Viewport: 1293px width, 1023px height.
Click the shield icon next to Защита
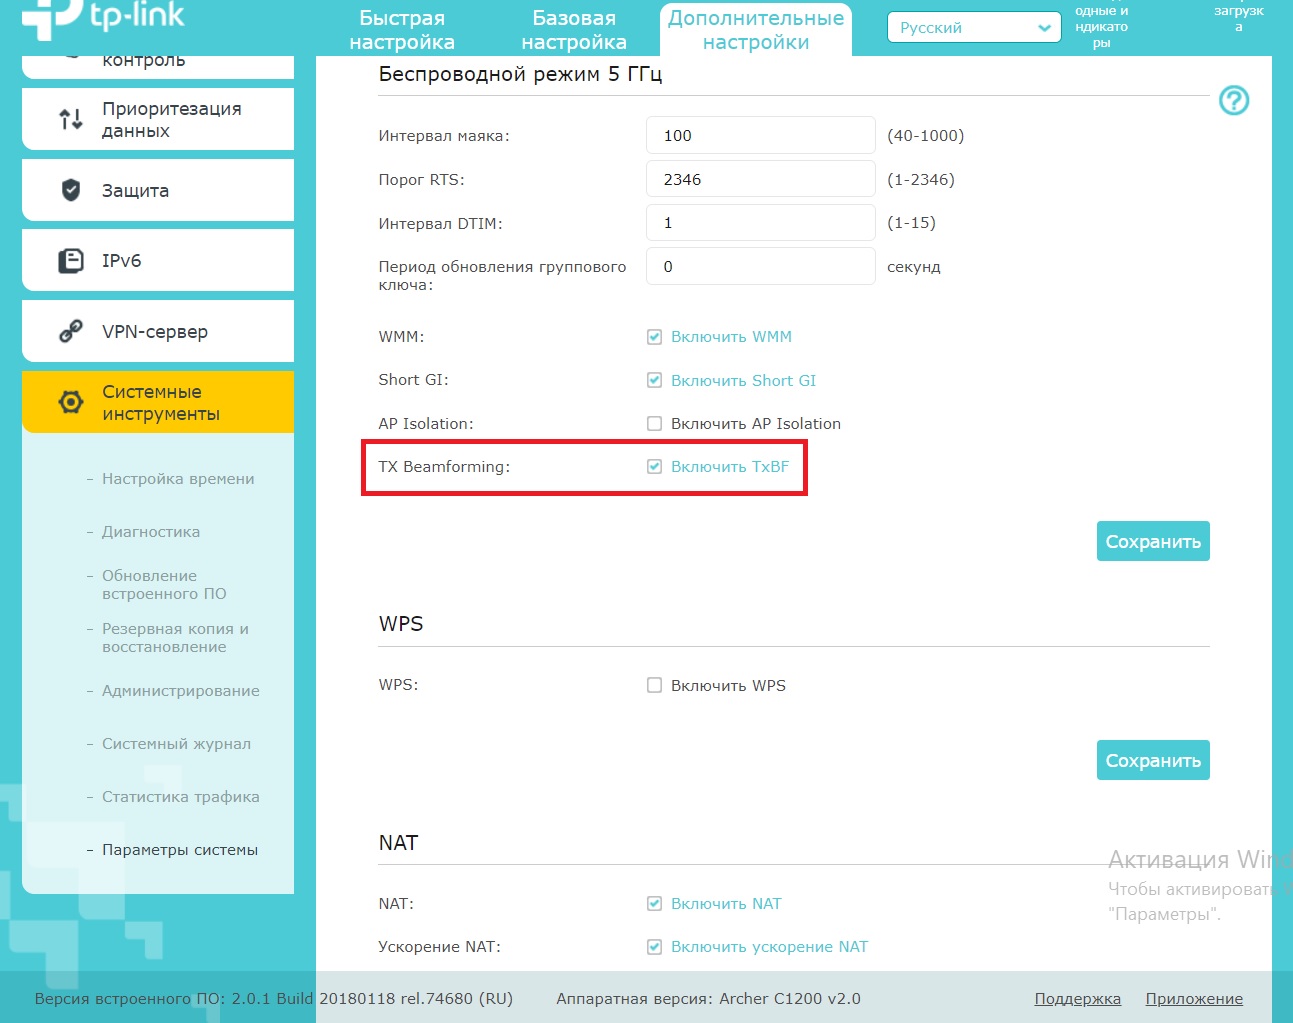click(x=71, y=190)
